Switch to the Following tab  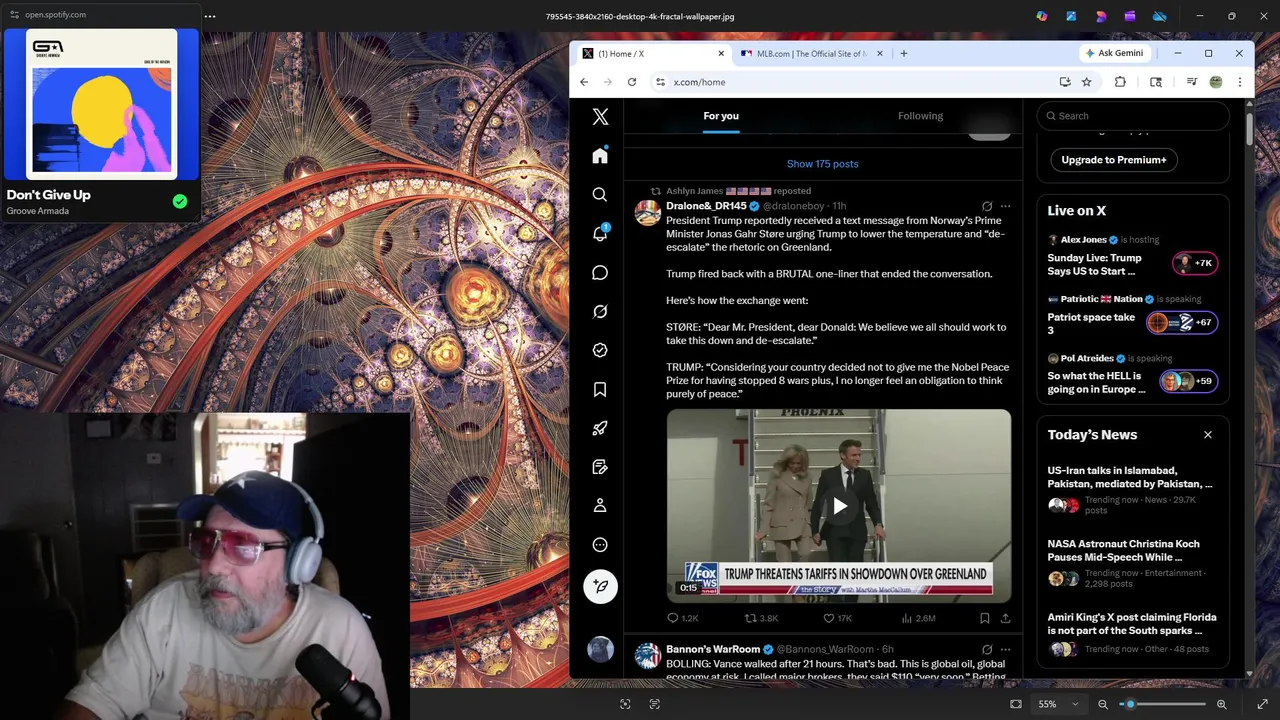920,116
